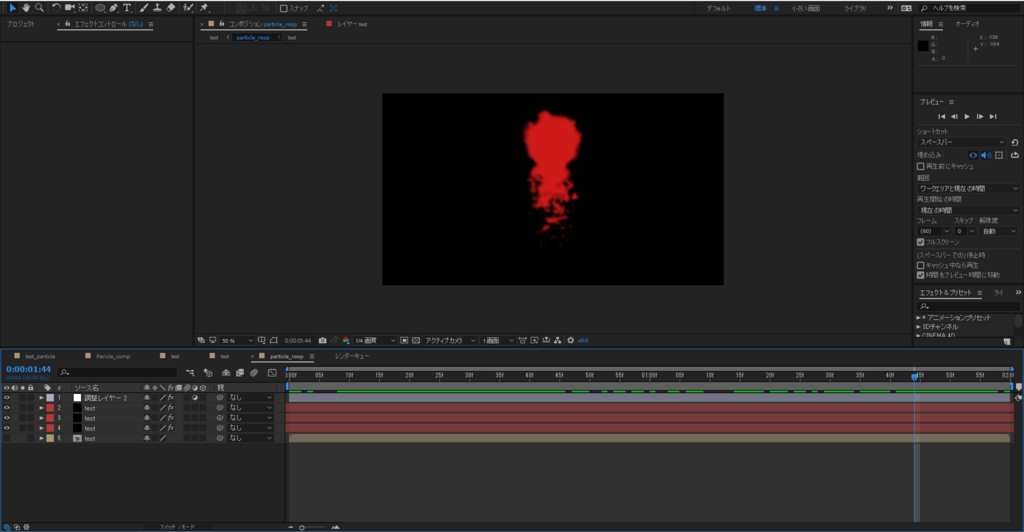Toggle hide shy layers in timeline
The image size is (1024, 532).
point(226,373)
